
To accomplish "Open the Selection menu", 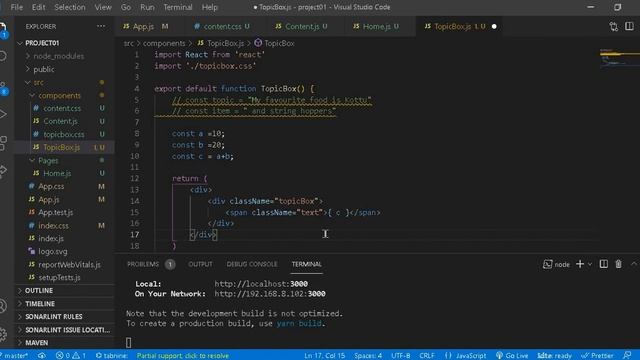I will click(70, 7).
